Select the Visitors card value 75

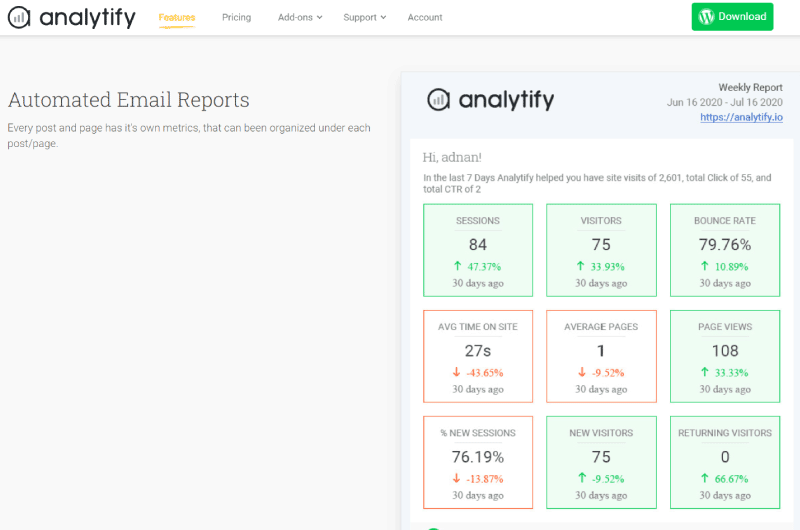601,245
